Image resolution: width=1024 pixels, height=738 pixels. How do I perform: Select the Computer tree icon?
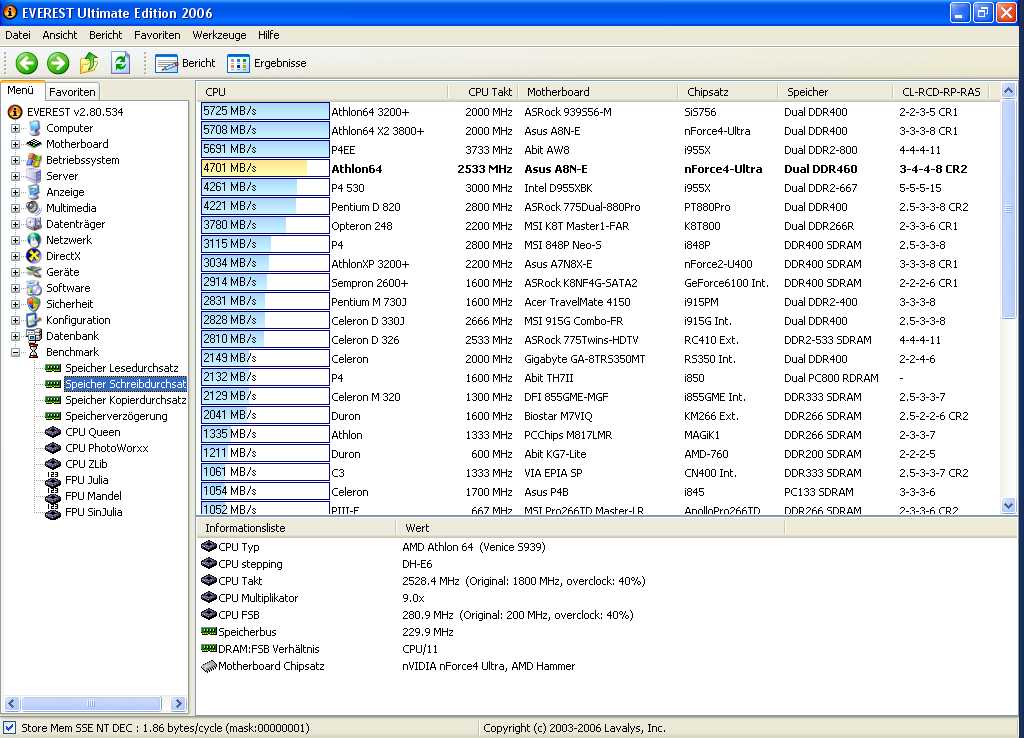[x=34, y=128]
